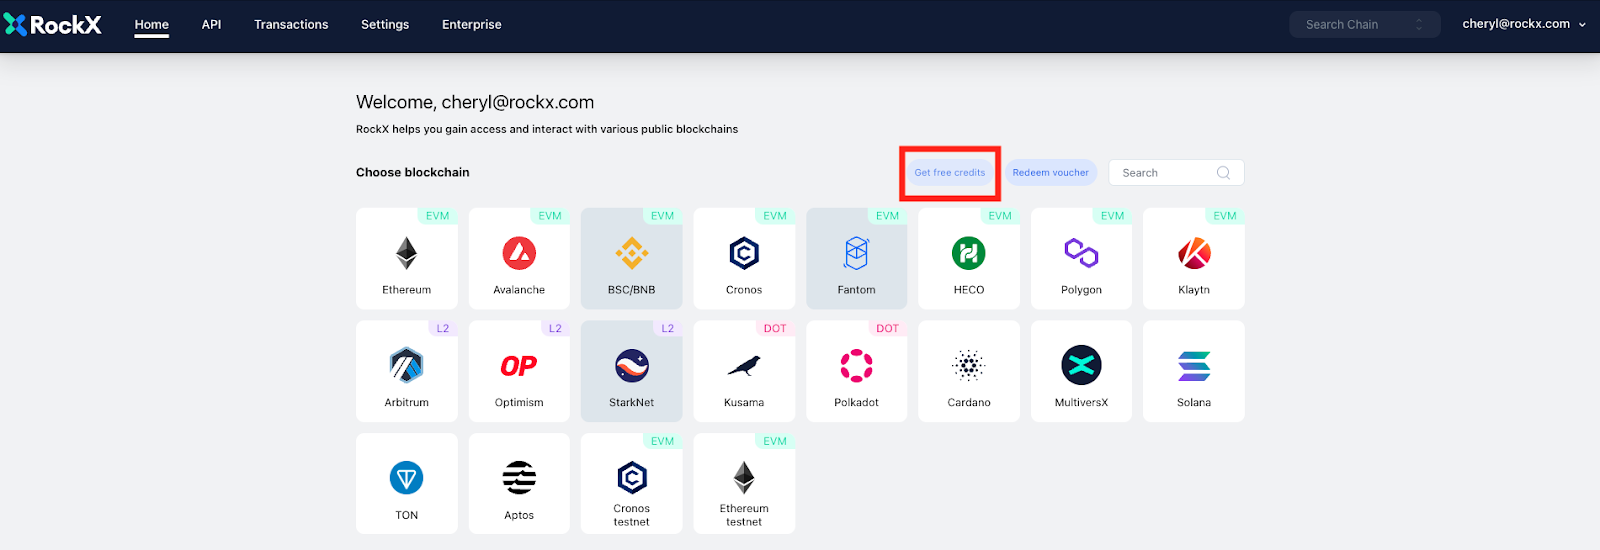
Task: Switch to the Settings tab
Action: click(385, 24)
